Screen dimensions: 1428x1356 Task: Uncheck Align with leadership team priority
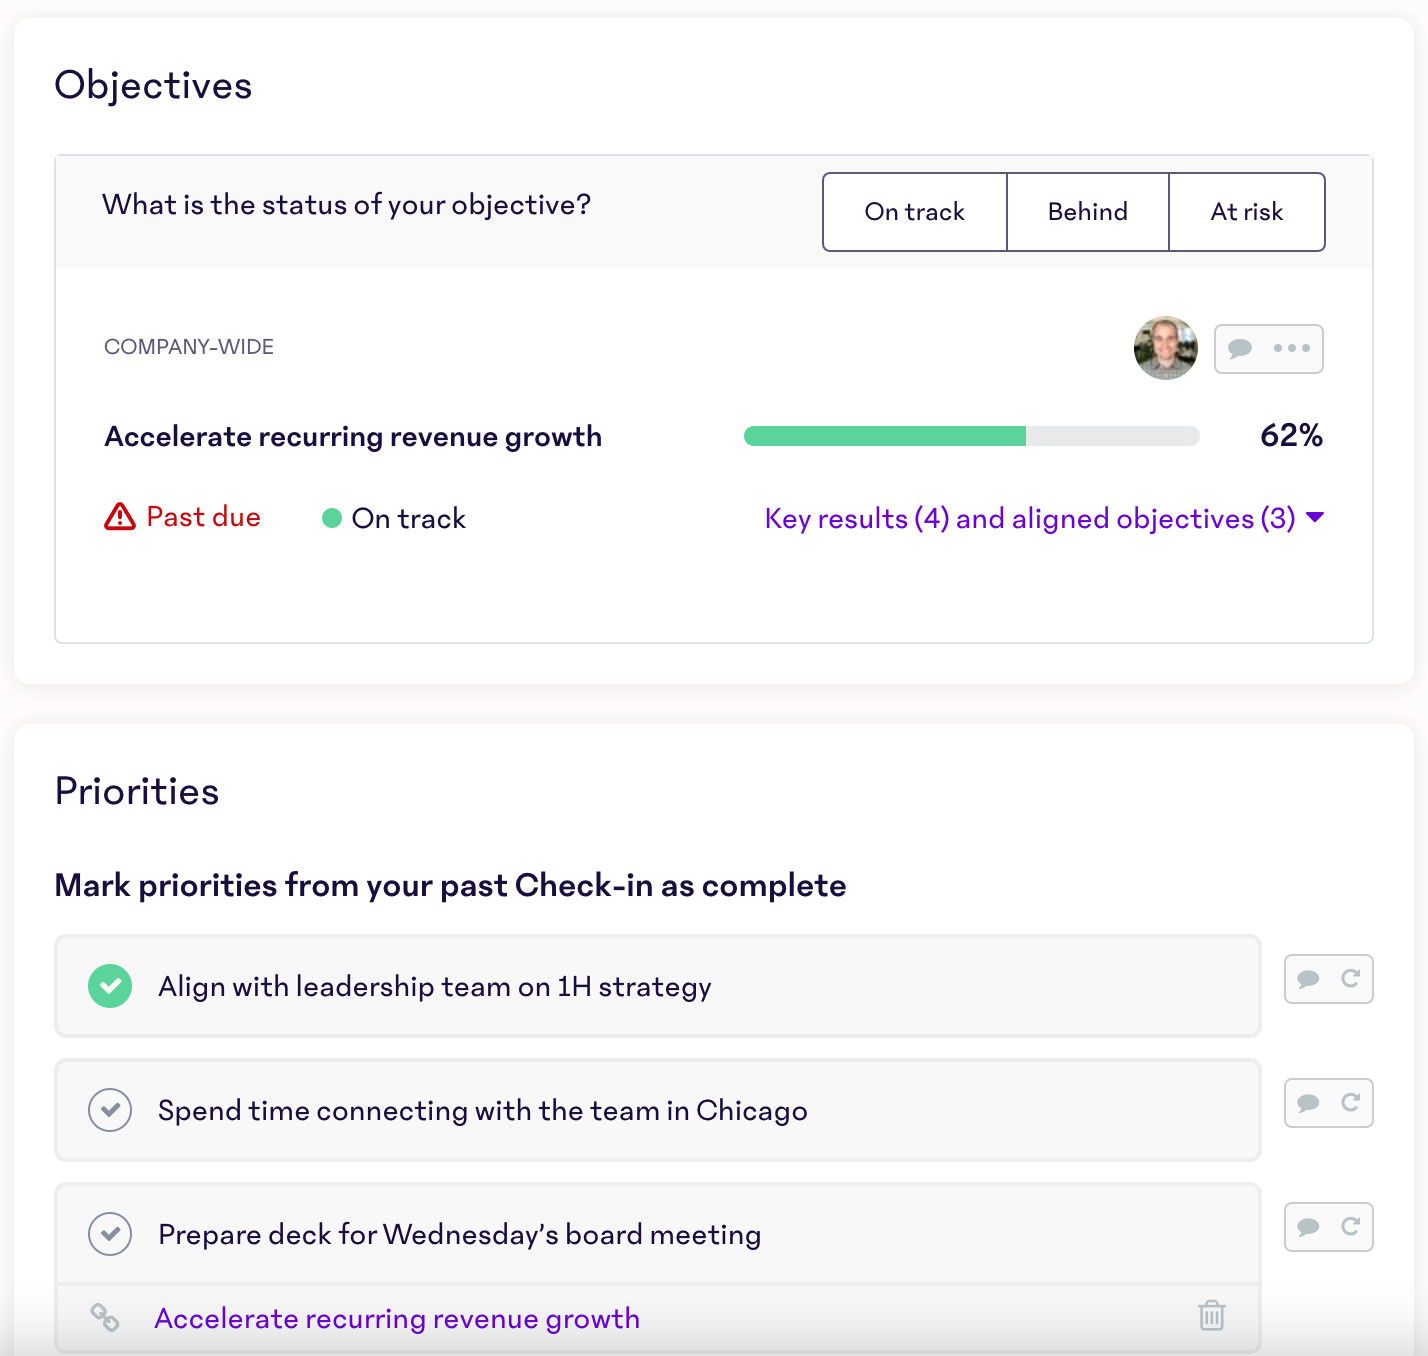pyautogui.click(x=110, y=986)
